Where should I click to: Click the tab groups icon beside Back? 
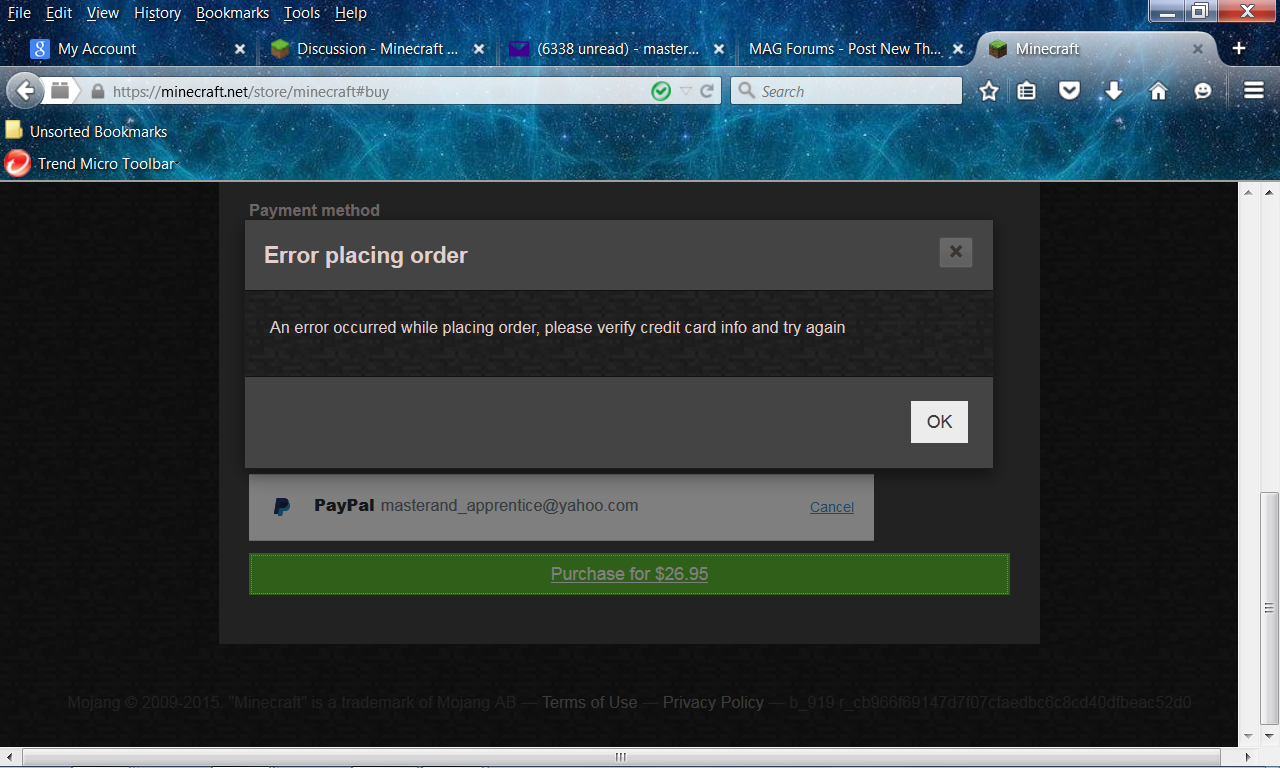[x=60, y=91]
